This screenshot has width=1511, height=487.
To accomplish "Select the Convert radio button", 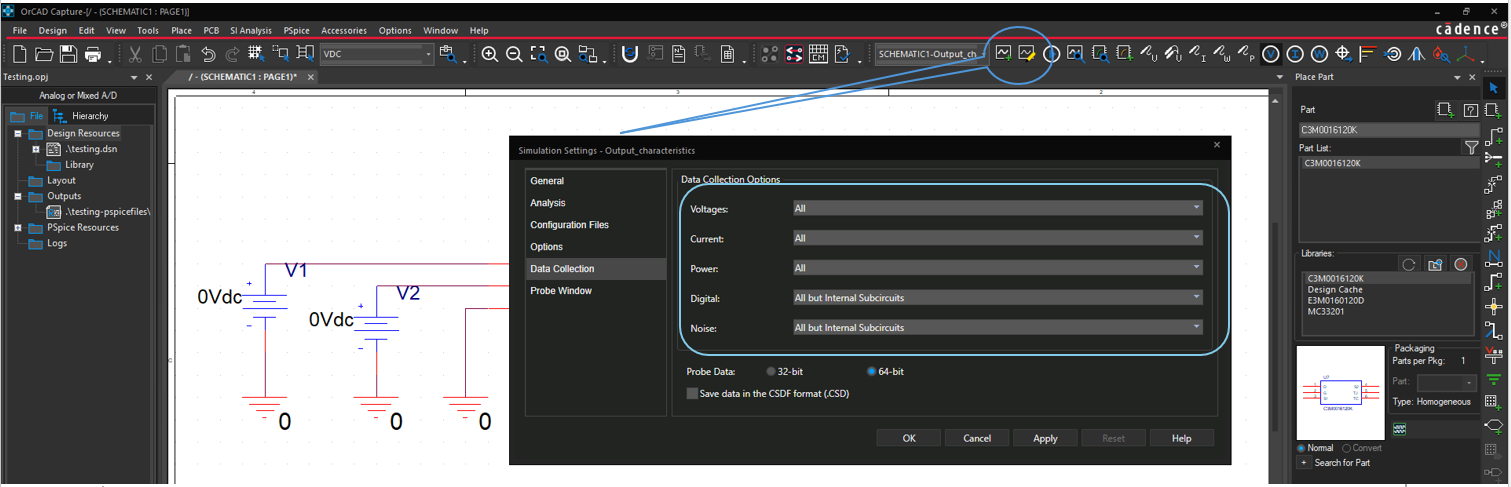I will point(1347,448).
